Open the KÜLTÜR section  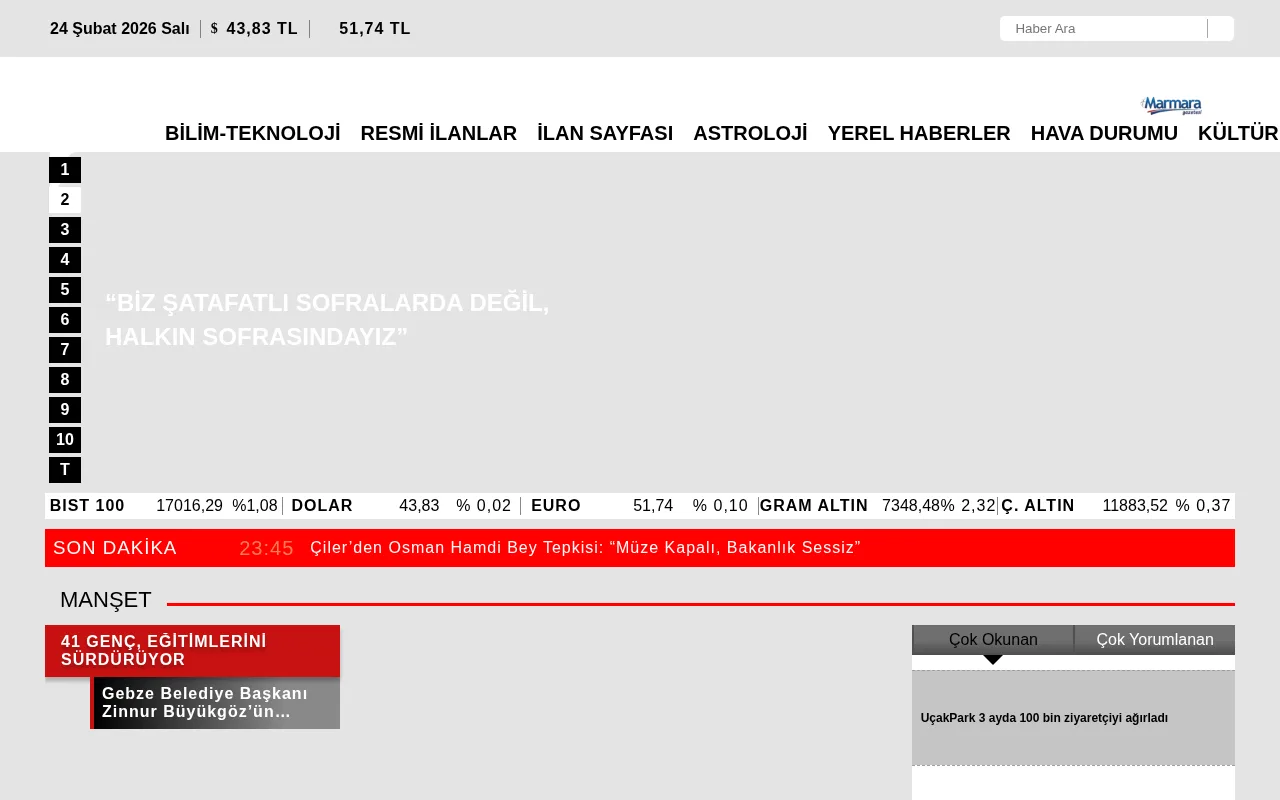coord(1238,133)
